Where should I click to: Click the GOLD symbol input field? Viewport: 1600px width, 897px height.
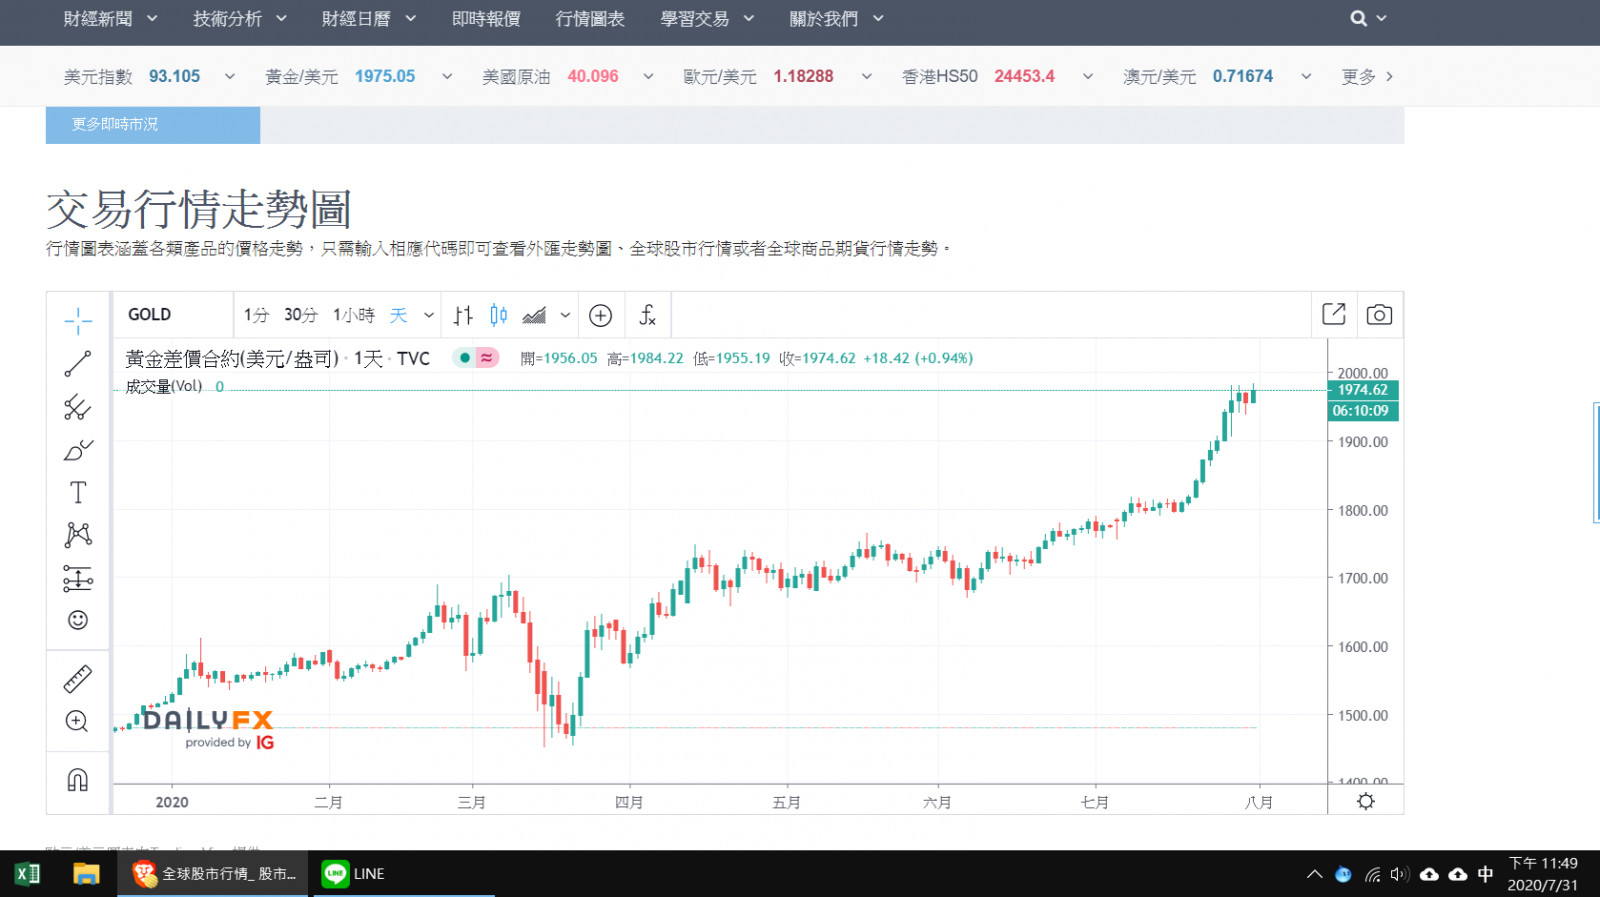click(172, 315)
